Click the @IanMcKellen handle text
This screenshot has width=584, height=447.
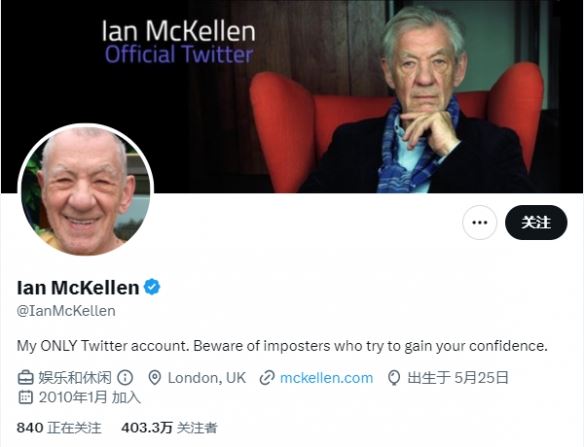pyautogui.click(x=66, y=311)
